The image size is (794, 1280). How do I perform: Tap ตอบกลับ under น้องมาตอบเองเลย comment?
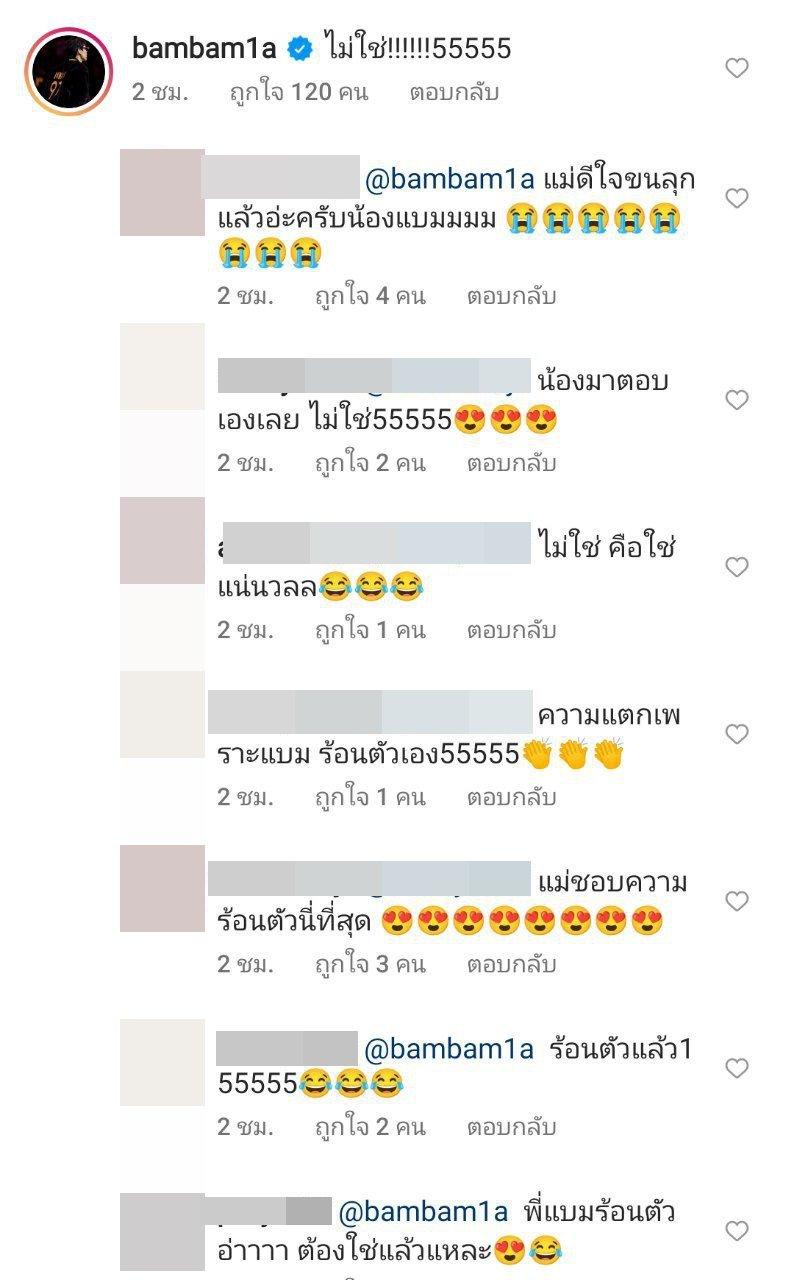[x=511, y=463]
